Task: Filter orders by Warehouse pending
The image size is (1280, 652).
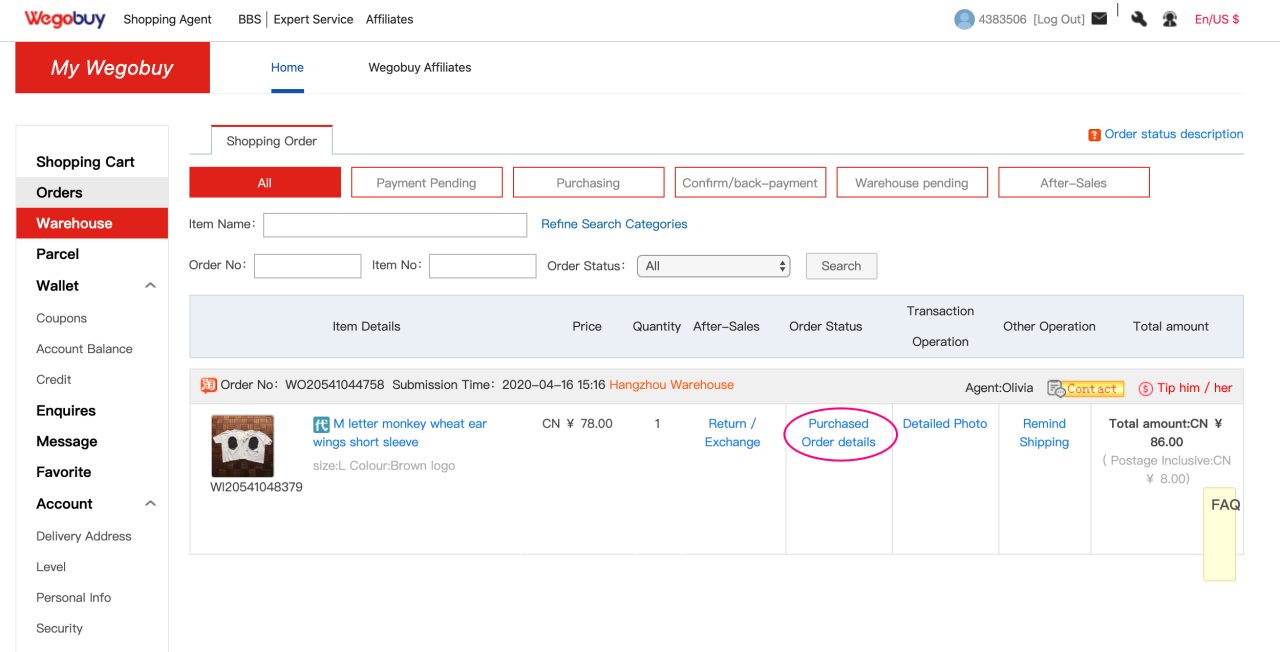Action: point(912,182)
